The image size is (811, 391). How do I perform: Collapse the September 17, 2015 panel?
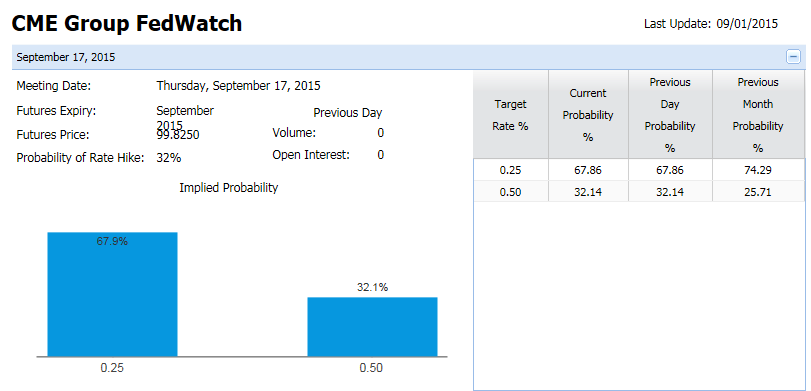(x=793, y=57)
